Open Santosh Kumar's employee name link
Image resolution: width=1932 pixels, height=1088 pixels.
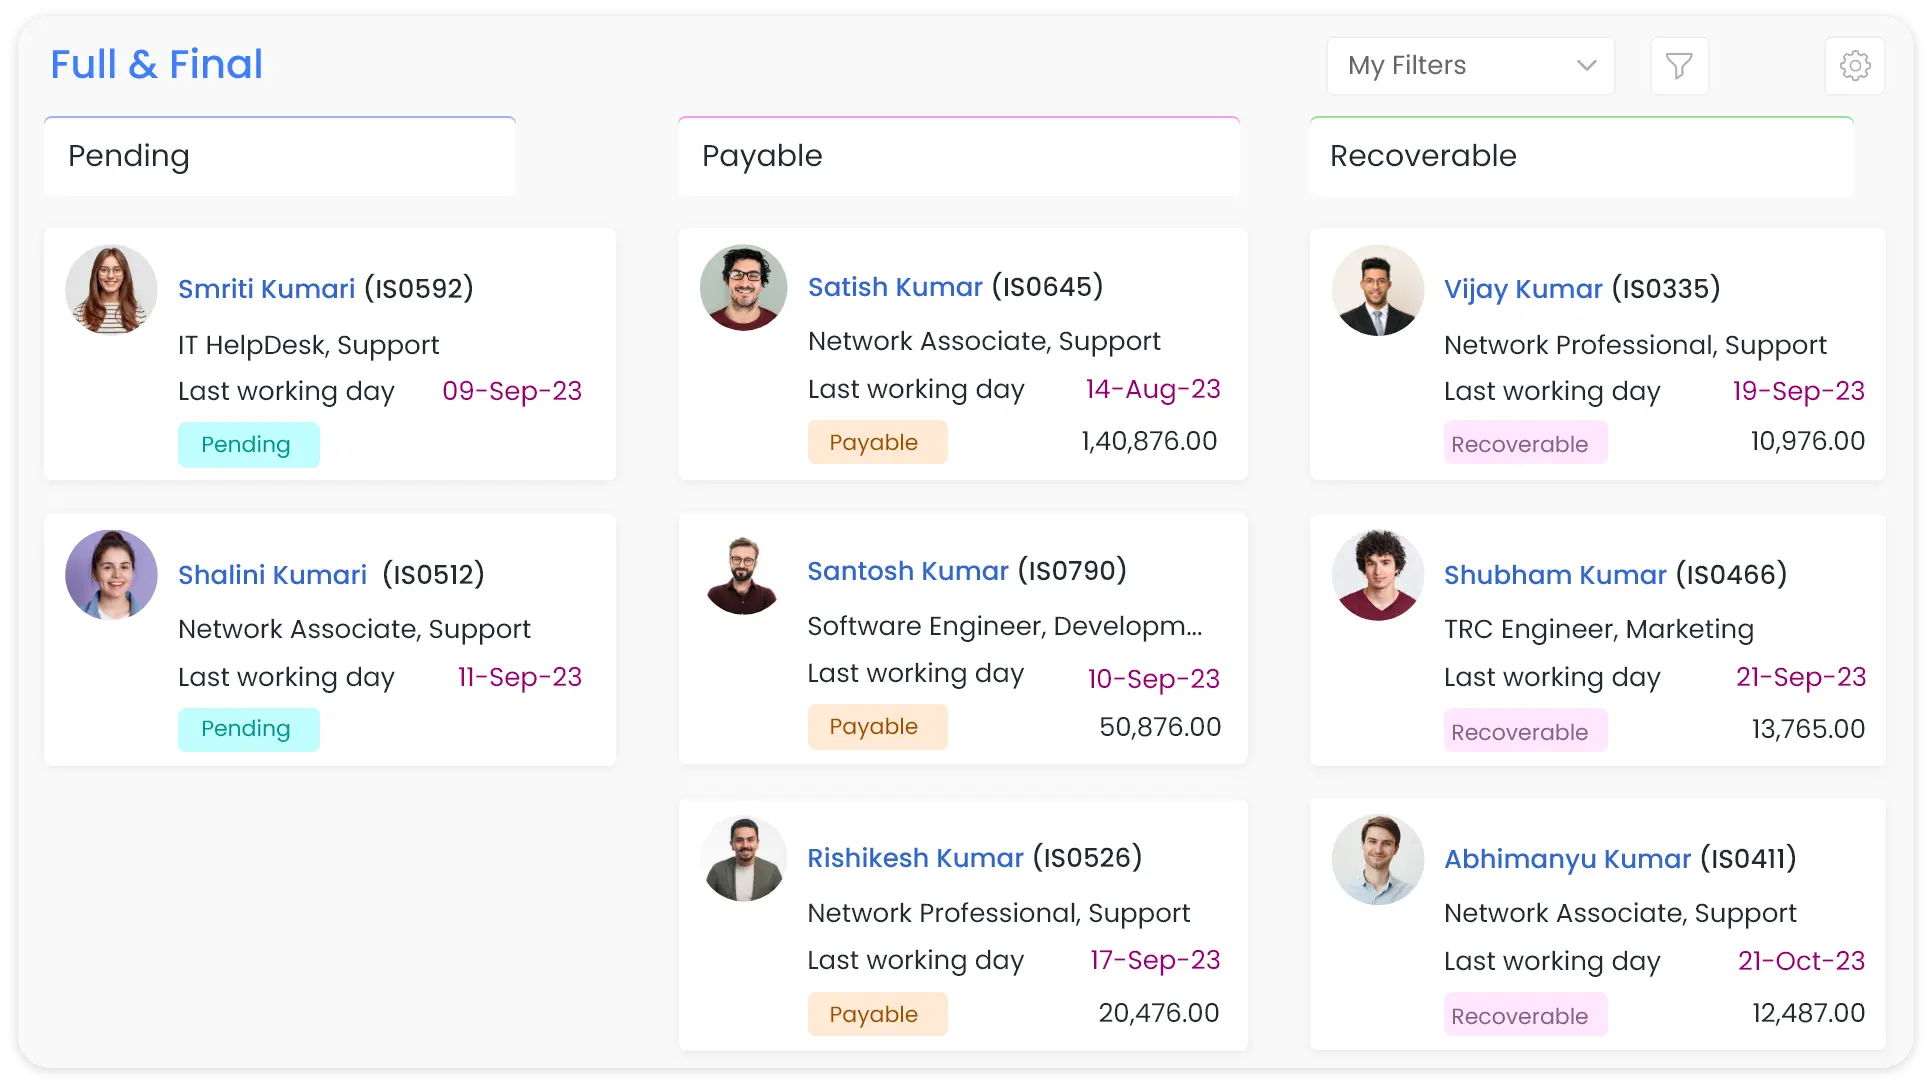pyautogui.click(x=908, y=571)
